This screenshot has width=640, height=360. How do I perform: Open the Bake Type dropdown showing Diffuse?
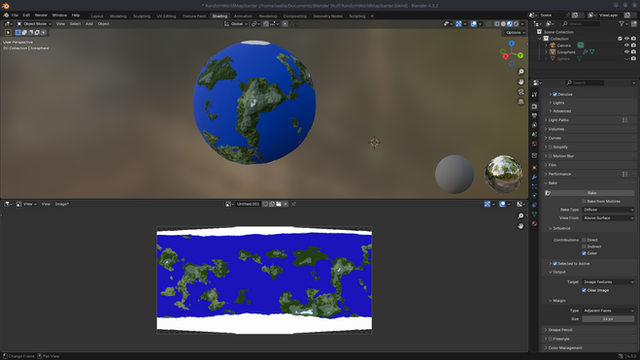click(608, 209)
